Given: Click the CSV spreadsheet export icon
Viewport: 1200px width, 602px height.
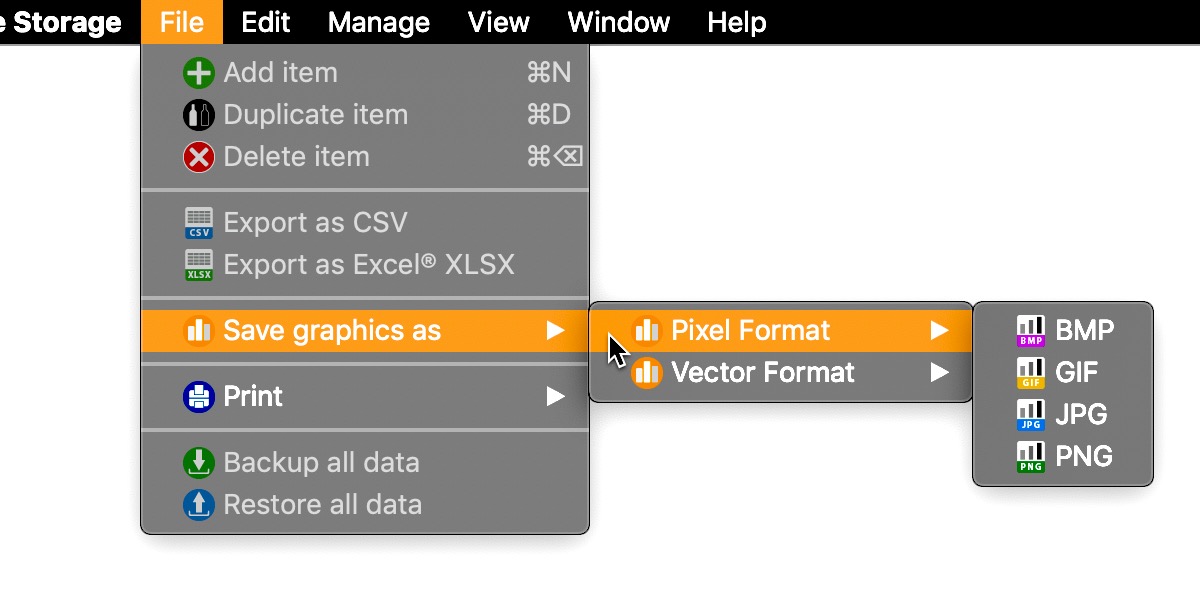Looking at the screenshot, I should pos(199,223).
